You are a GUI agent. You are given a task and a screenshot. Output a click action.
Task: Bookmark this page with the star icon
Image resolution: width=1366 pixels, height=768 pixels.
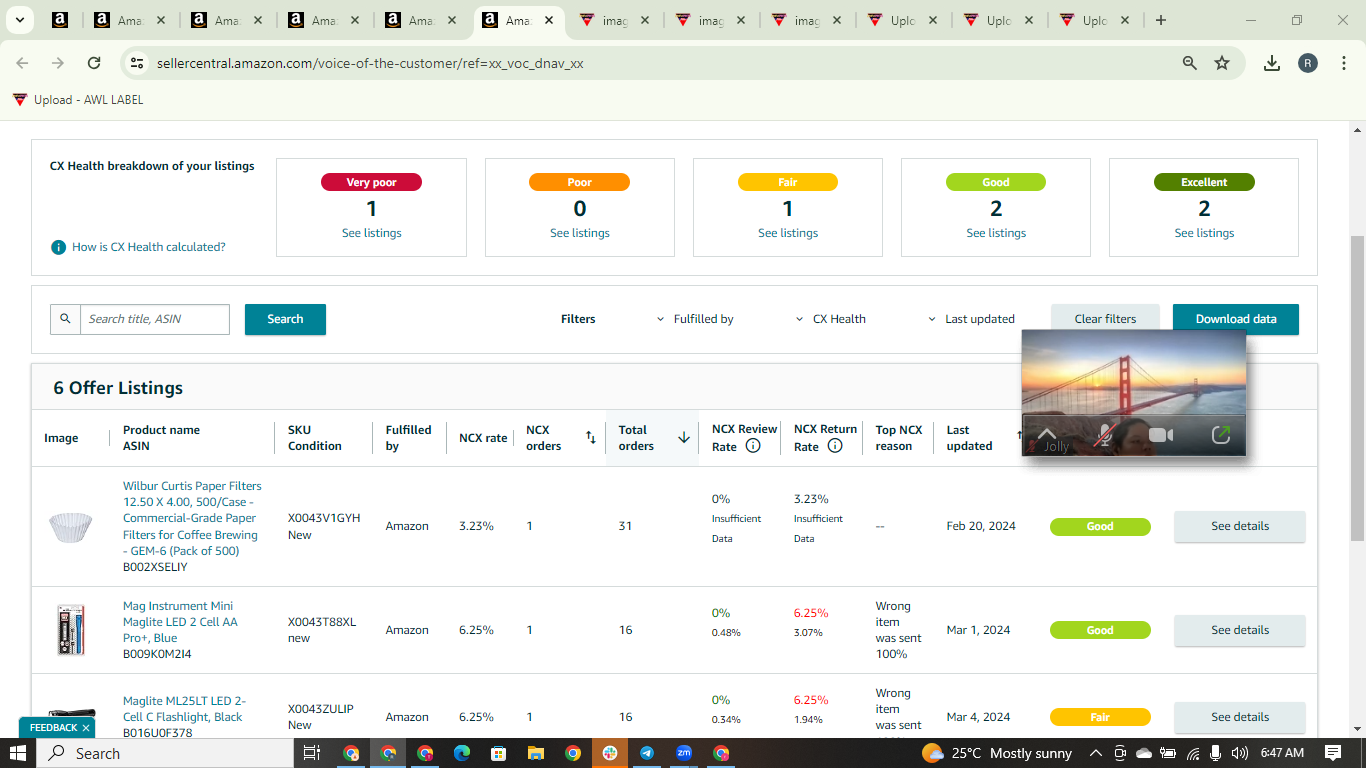[x=1222, y=63]
